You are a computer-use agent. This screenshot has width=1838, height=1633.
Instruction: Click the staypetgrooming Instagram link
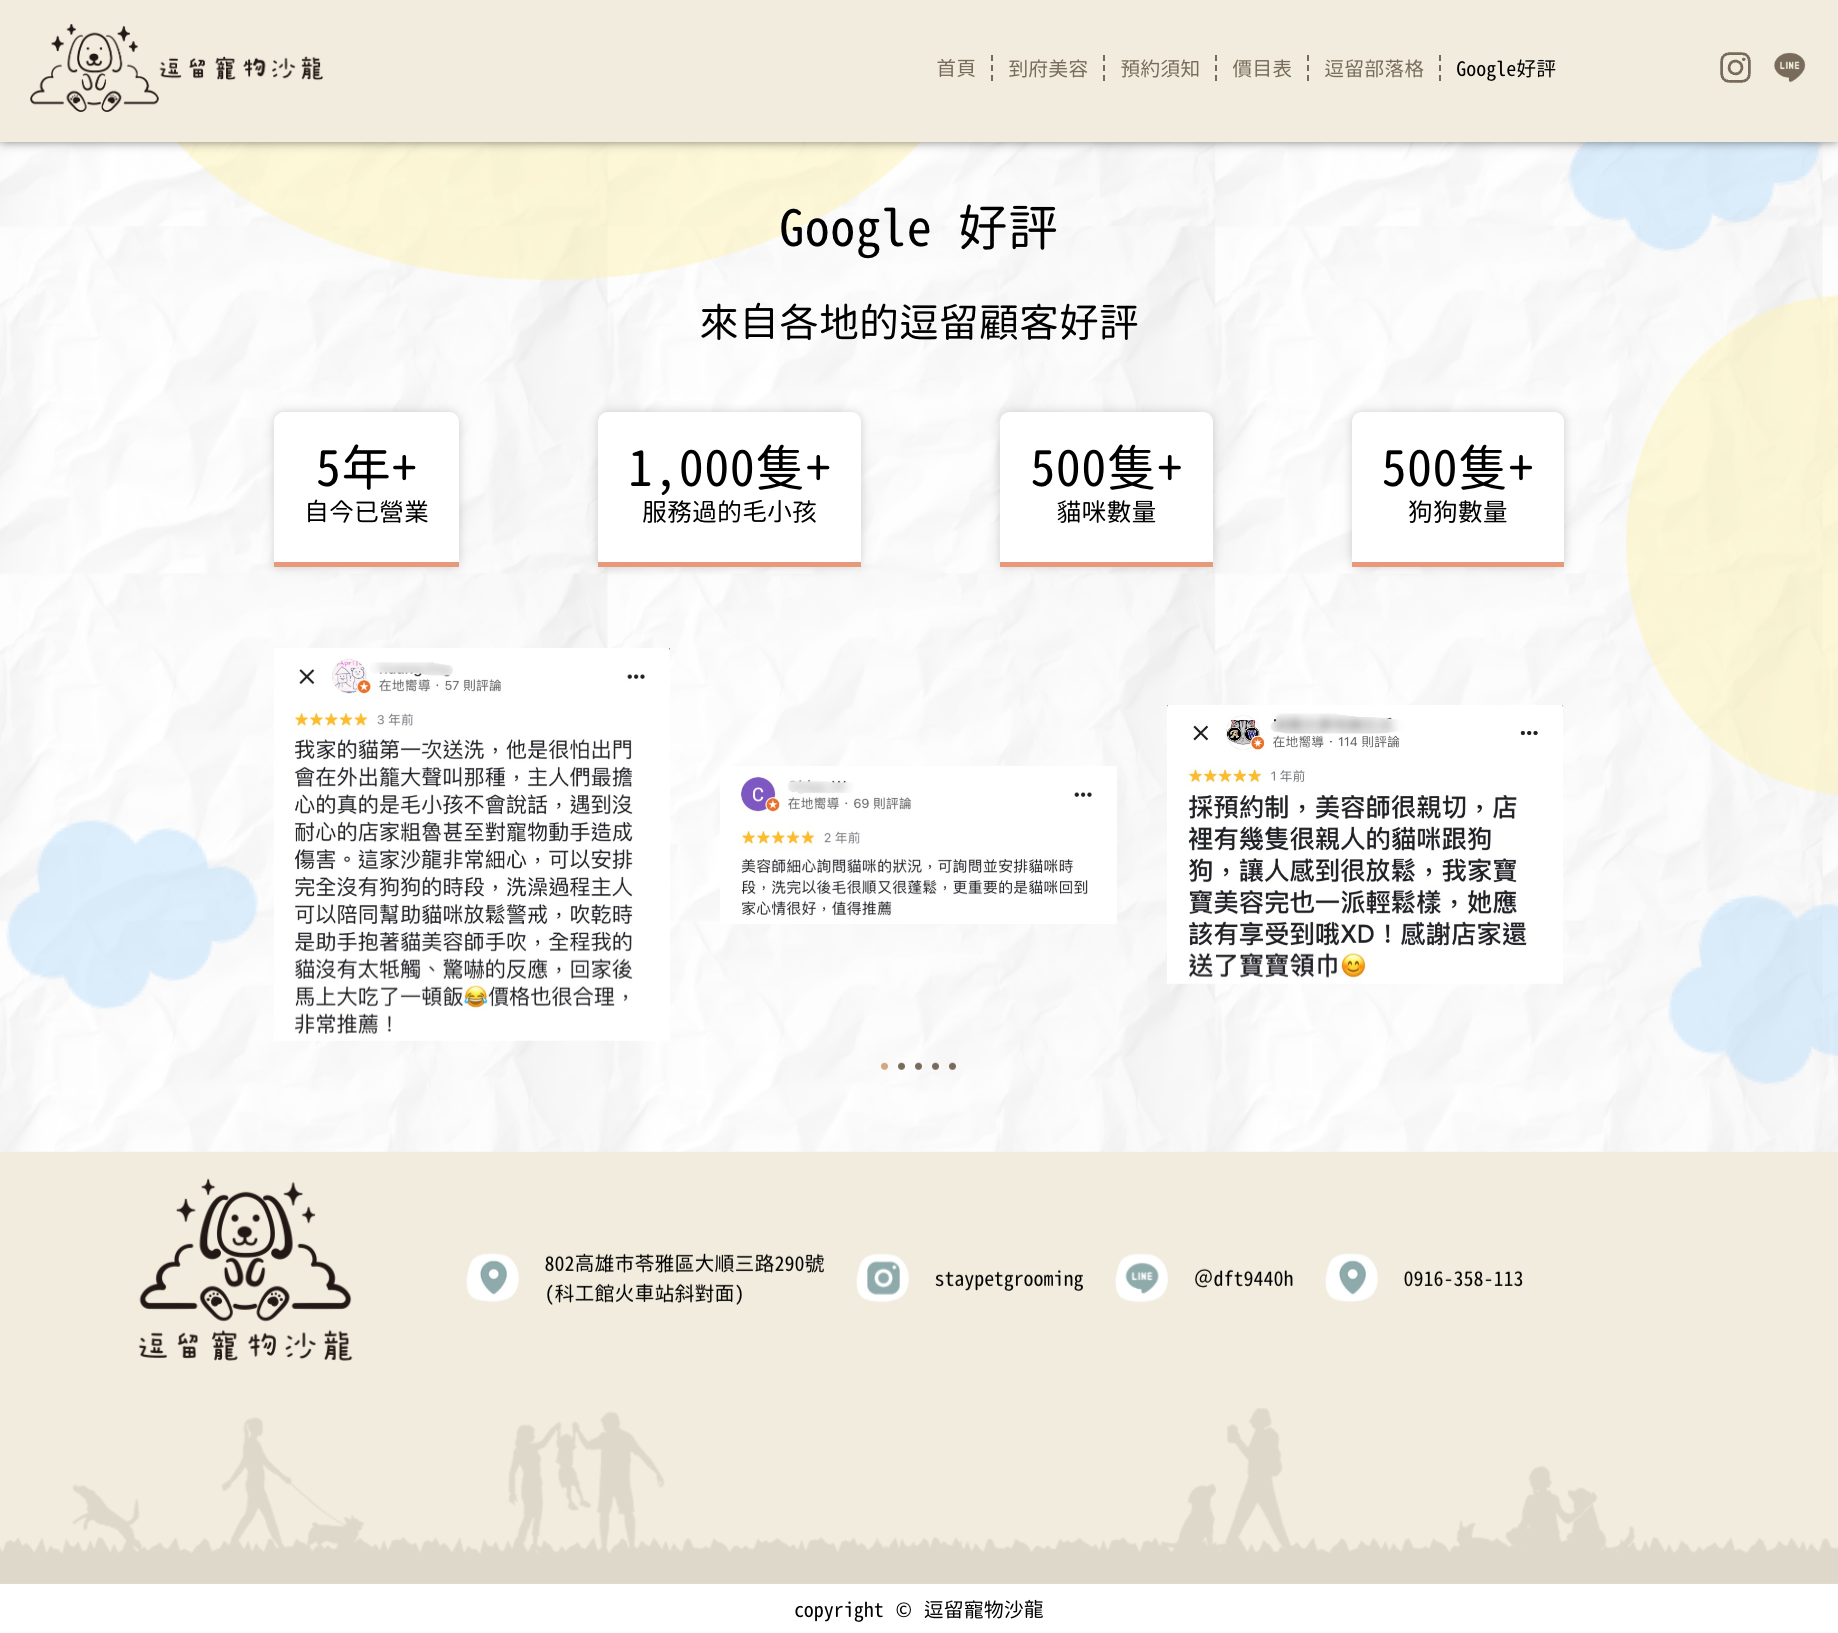pyautogui.click(x=1008, y=1279)
